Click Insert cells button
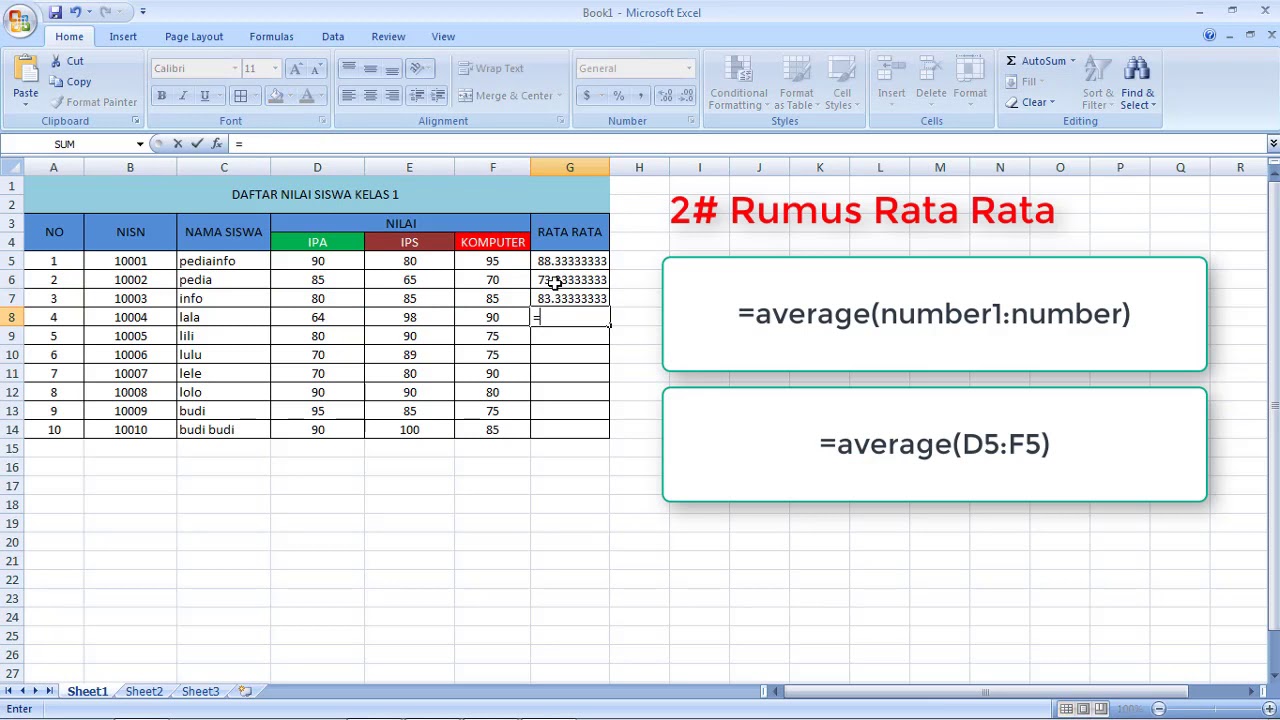Image resolution: width=1280 pixels, height=720 pixels. tap(892, 82)
